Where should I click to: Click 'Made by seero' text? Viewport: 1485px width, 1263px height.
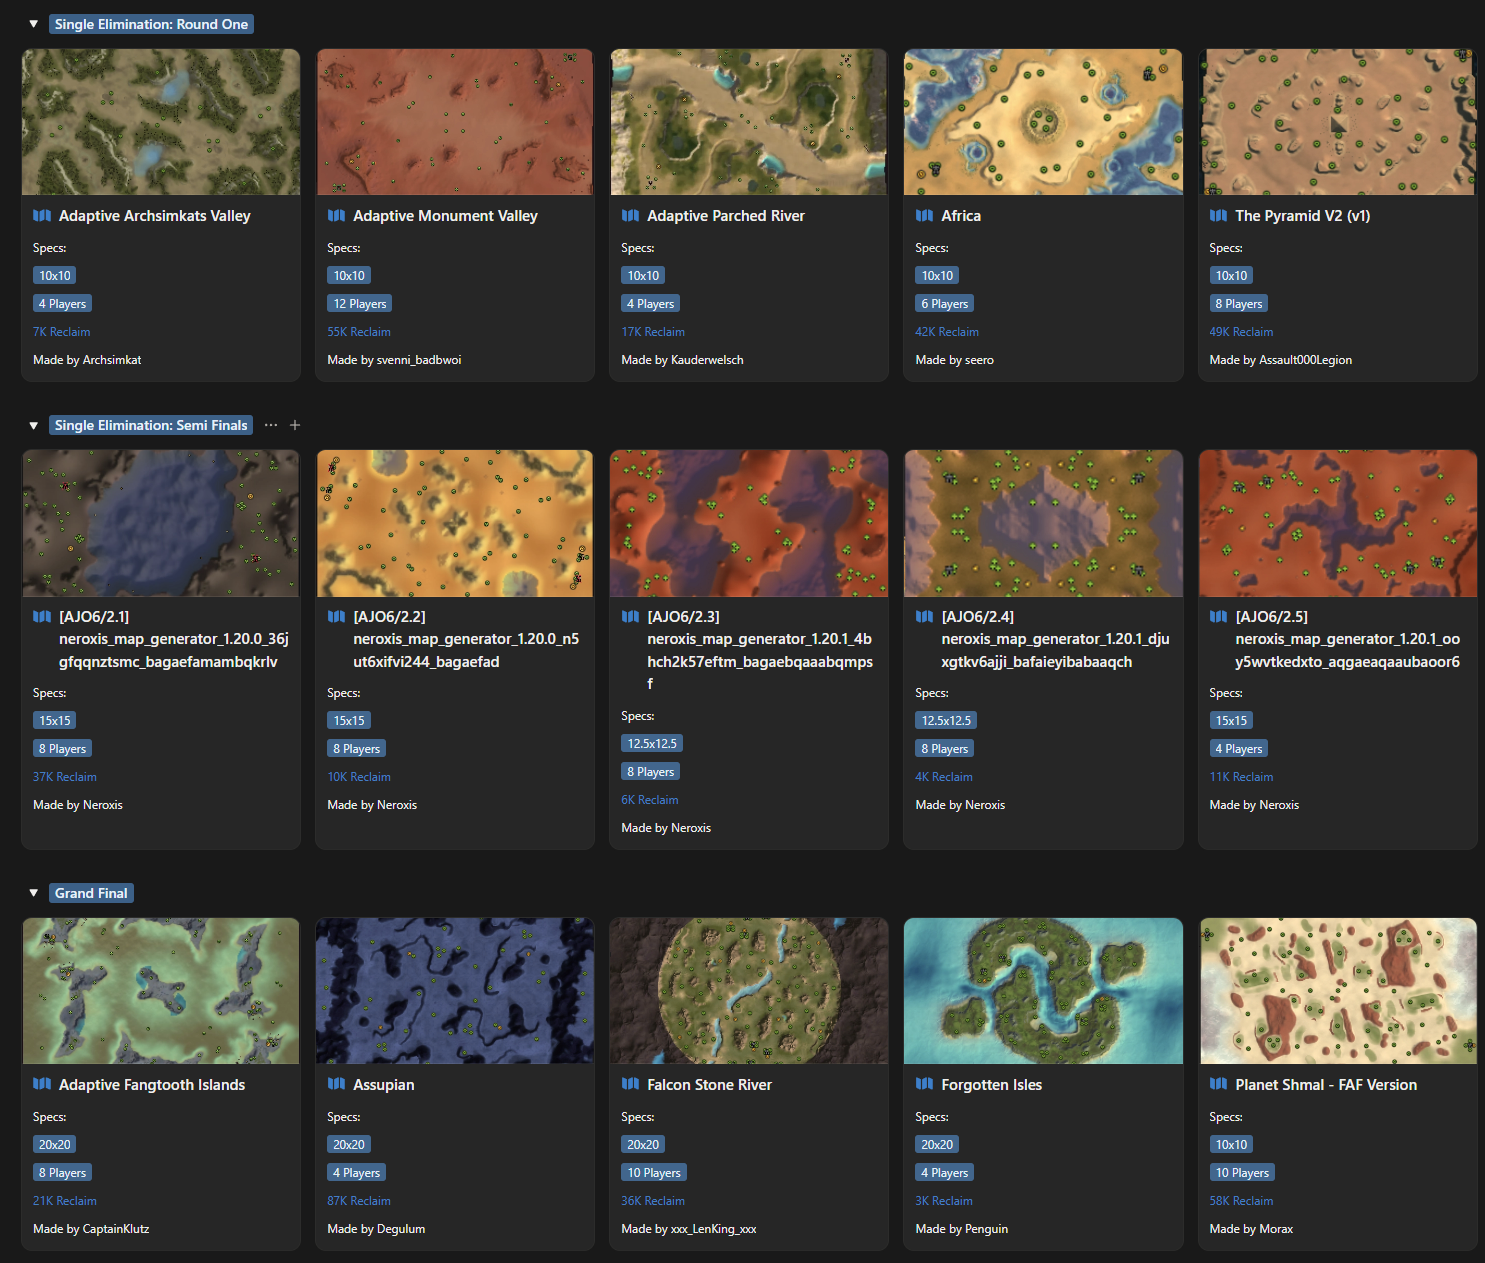954,360
